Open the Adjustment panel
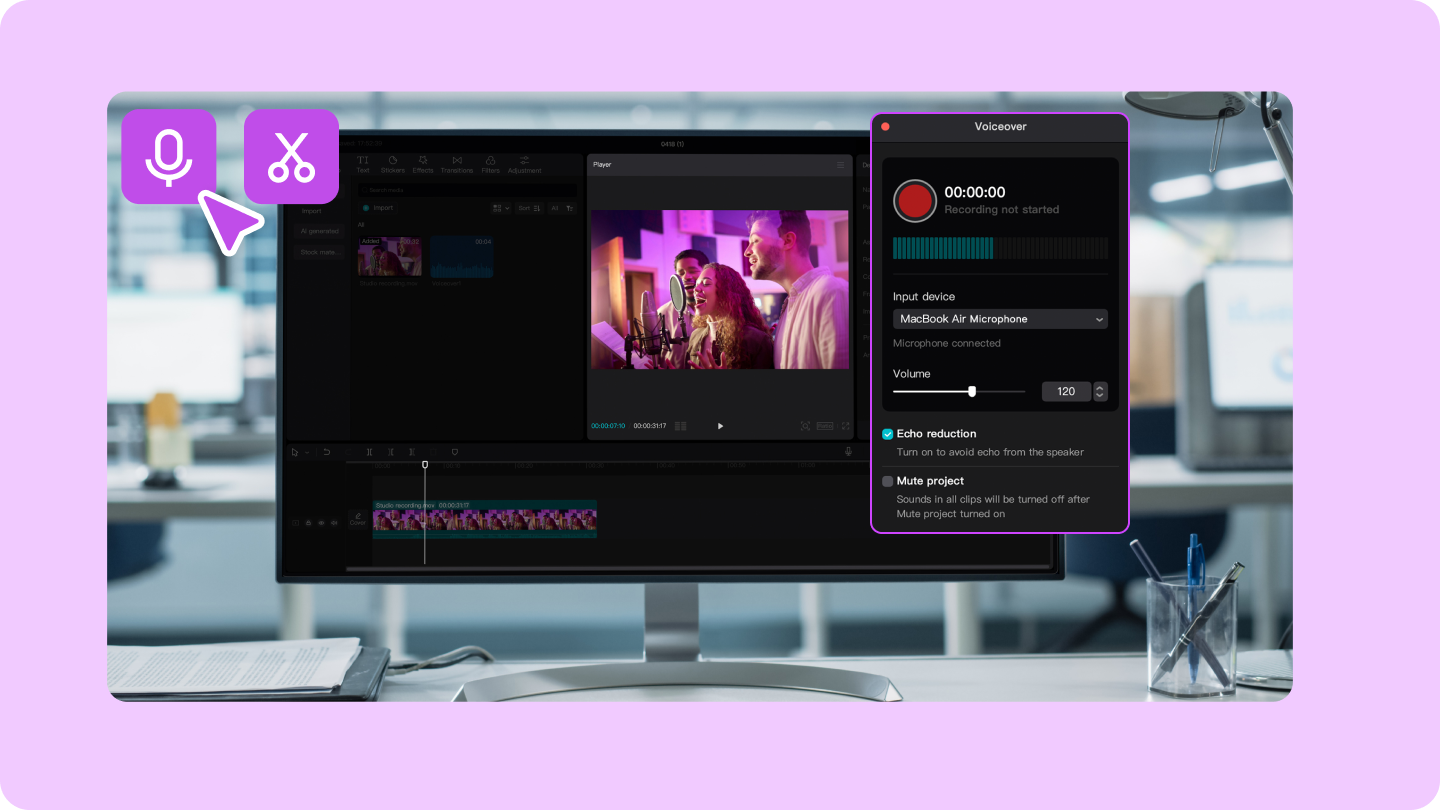Viewport: 1440px width, 810px height. coord(525,165)
